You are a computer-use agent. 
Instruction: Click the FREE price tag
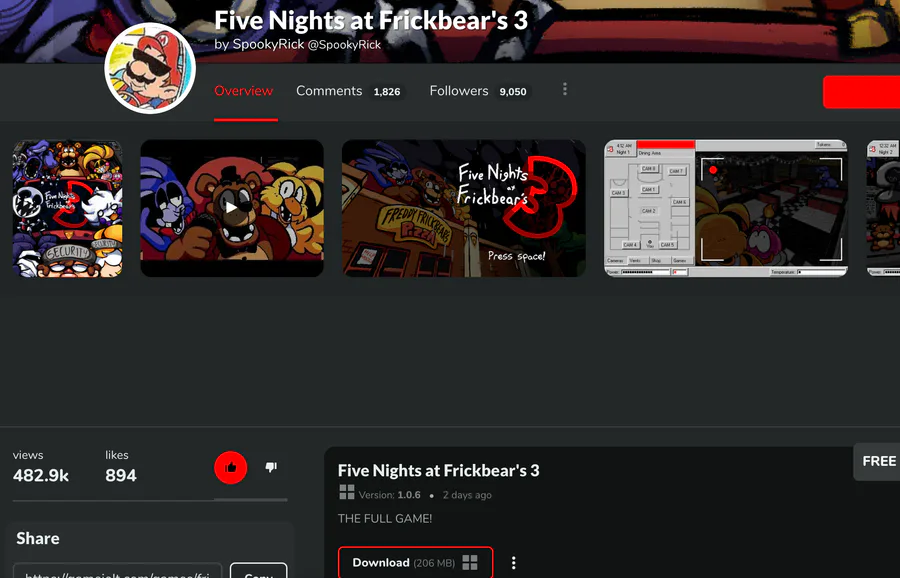878,461
